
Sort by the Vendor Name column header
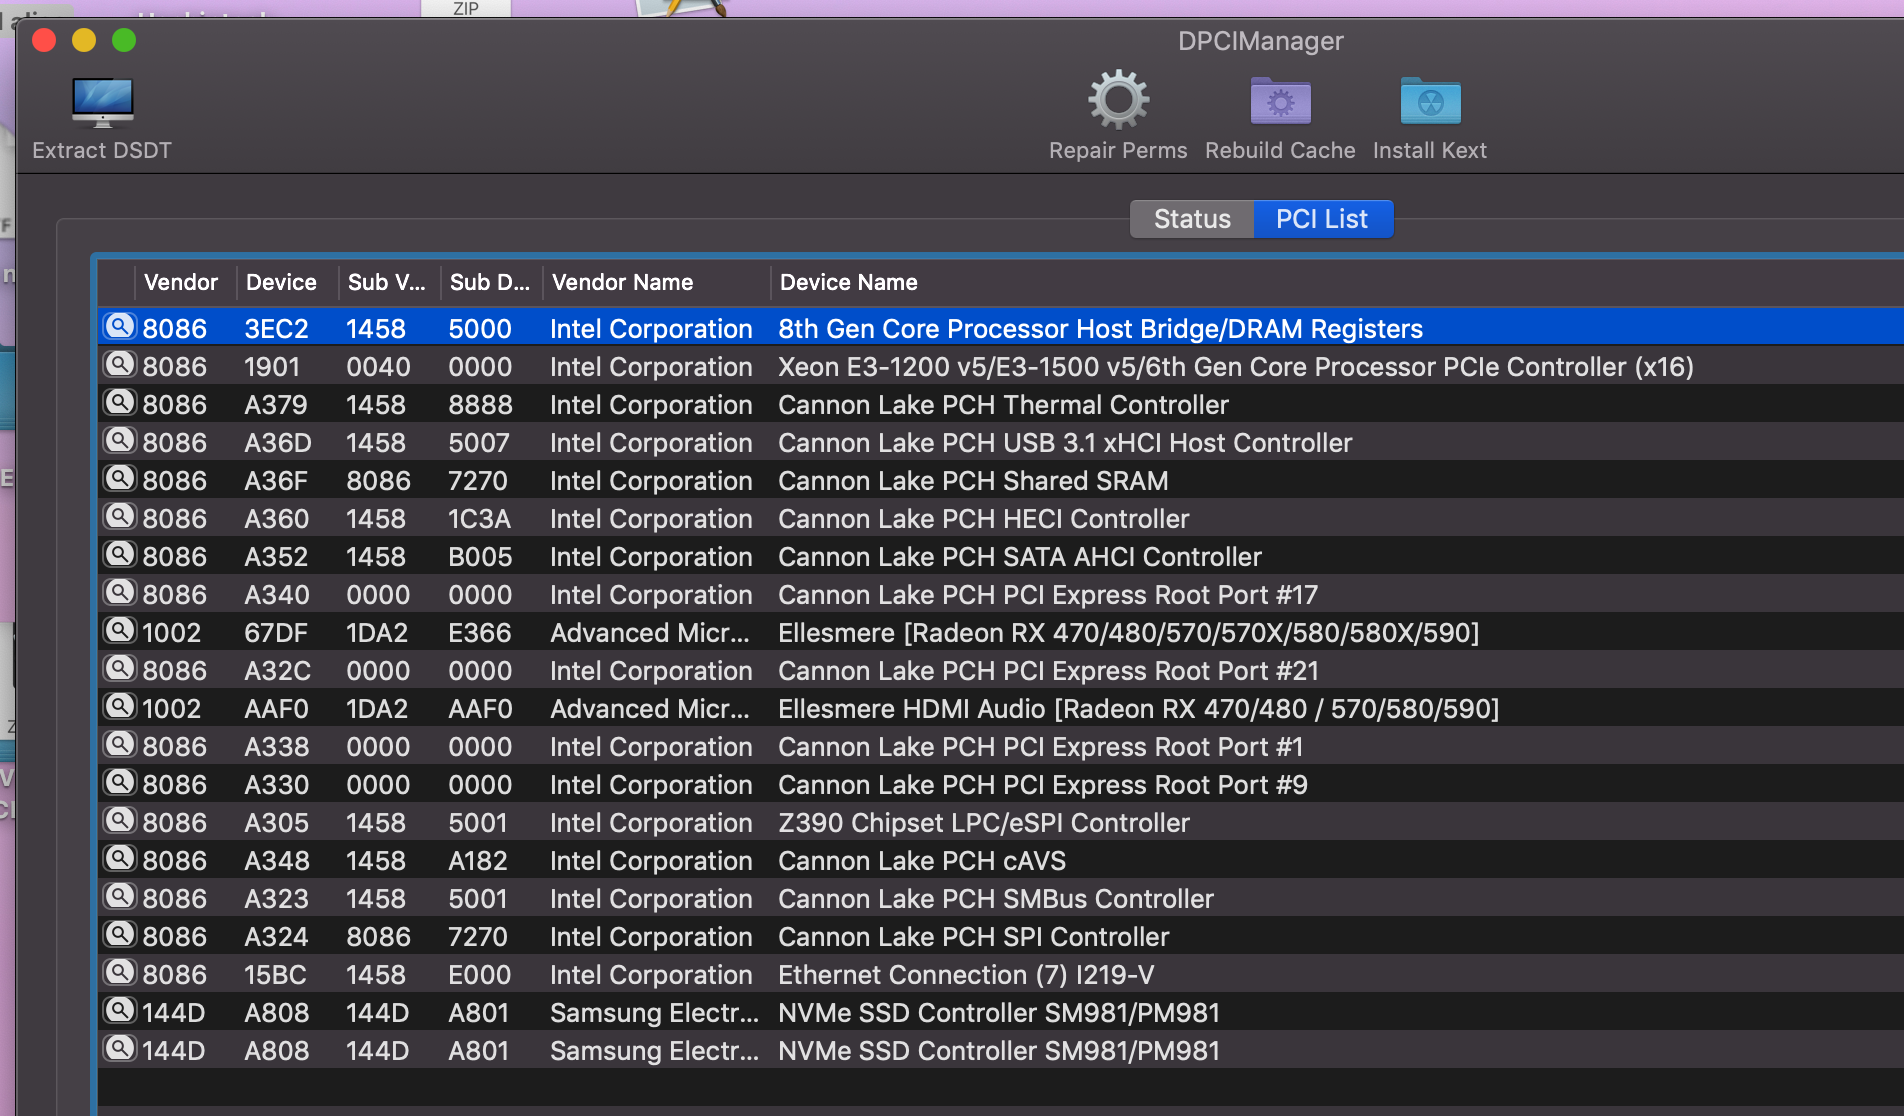click(x=657, y=283)
